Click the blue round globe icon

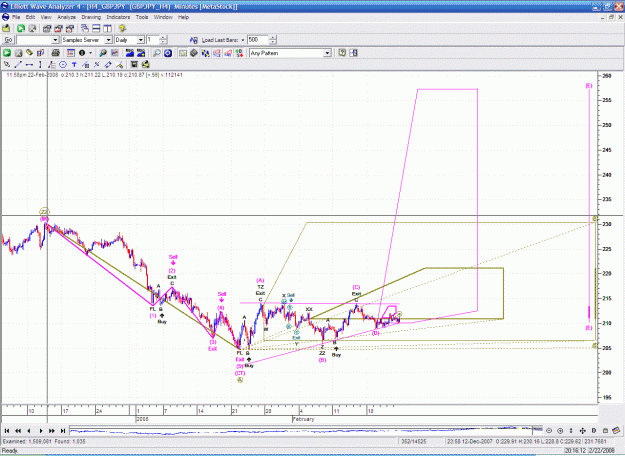pos(168,53)
